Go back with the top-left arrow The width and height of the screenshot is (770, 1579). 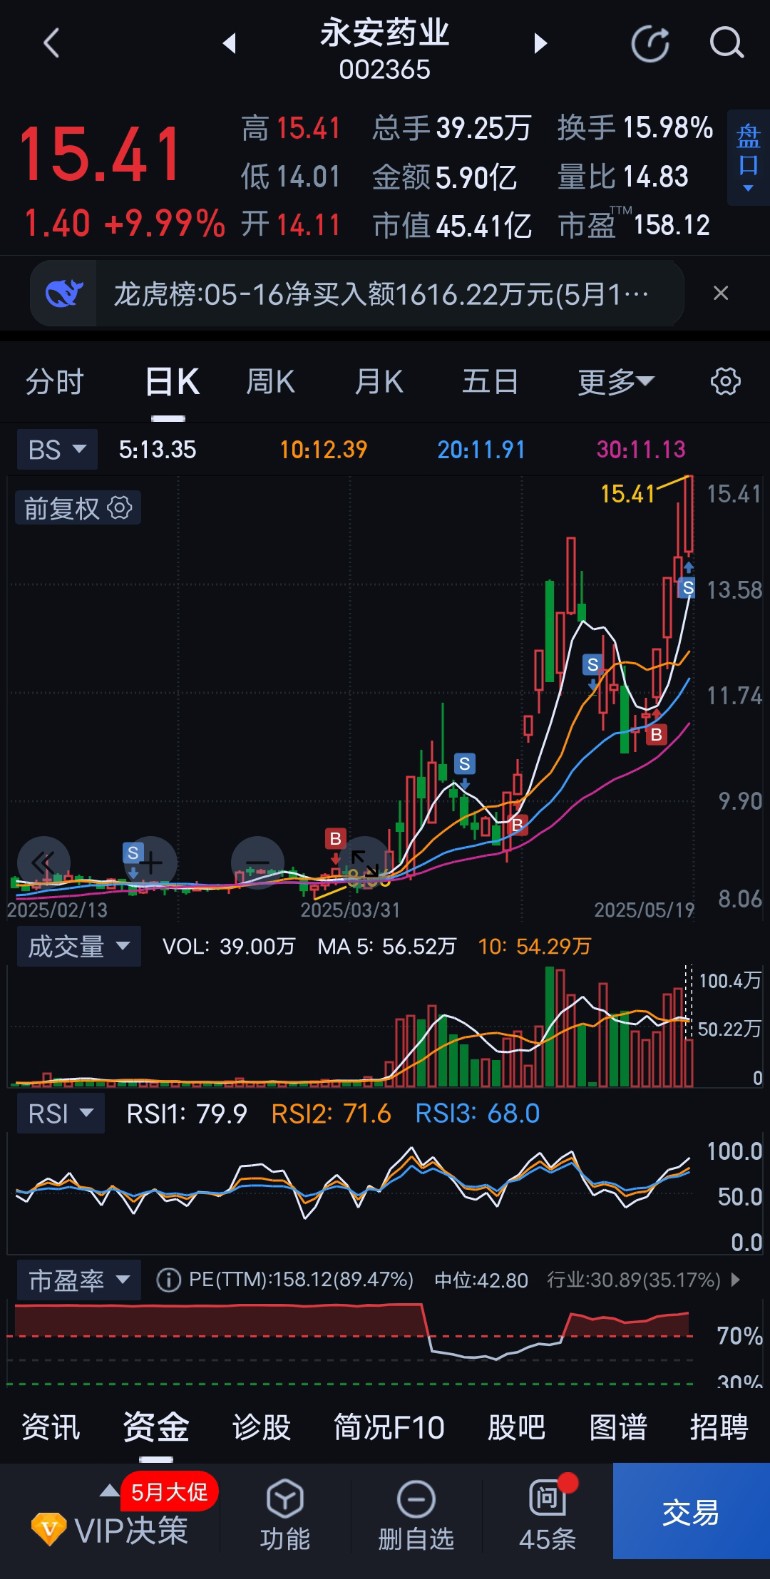click(52, 43)
